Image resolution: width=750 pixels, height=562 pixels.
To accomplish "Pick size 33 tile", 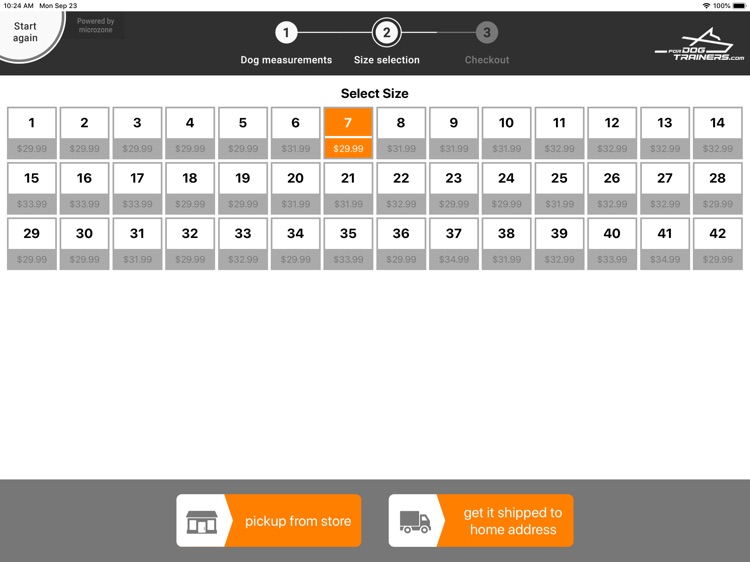I will pos(243,244).
